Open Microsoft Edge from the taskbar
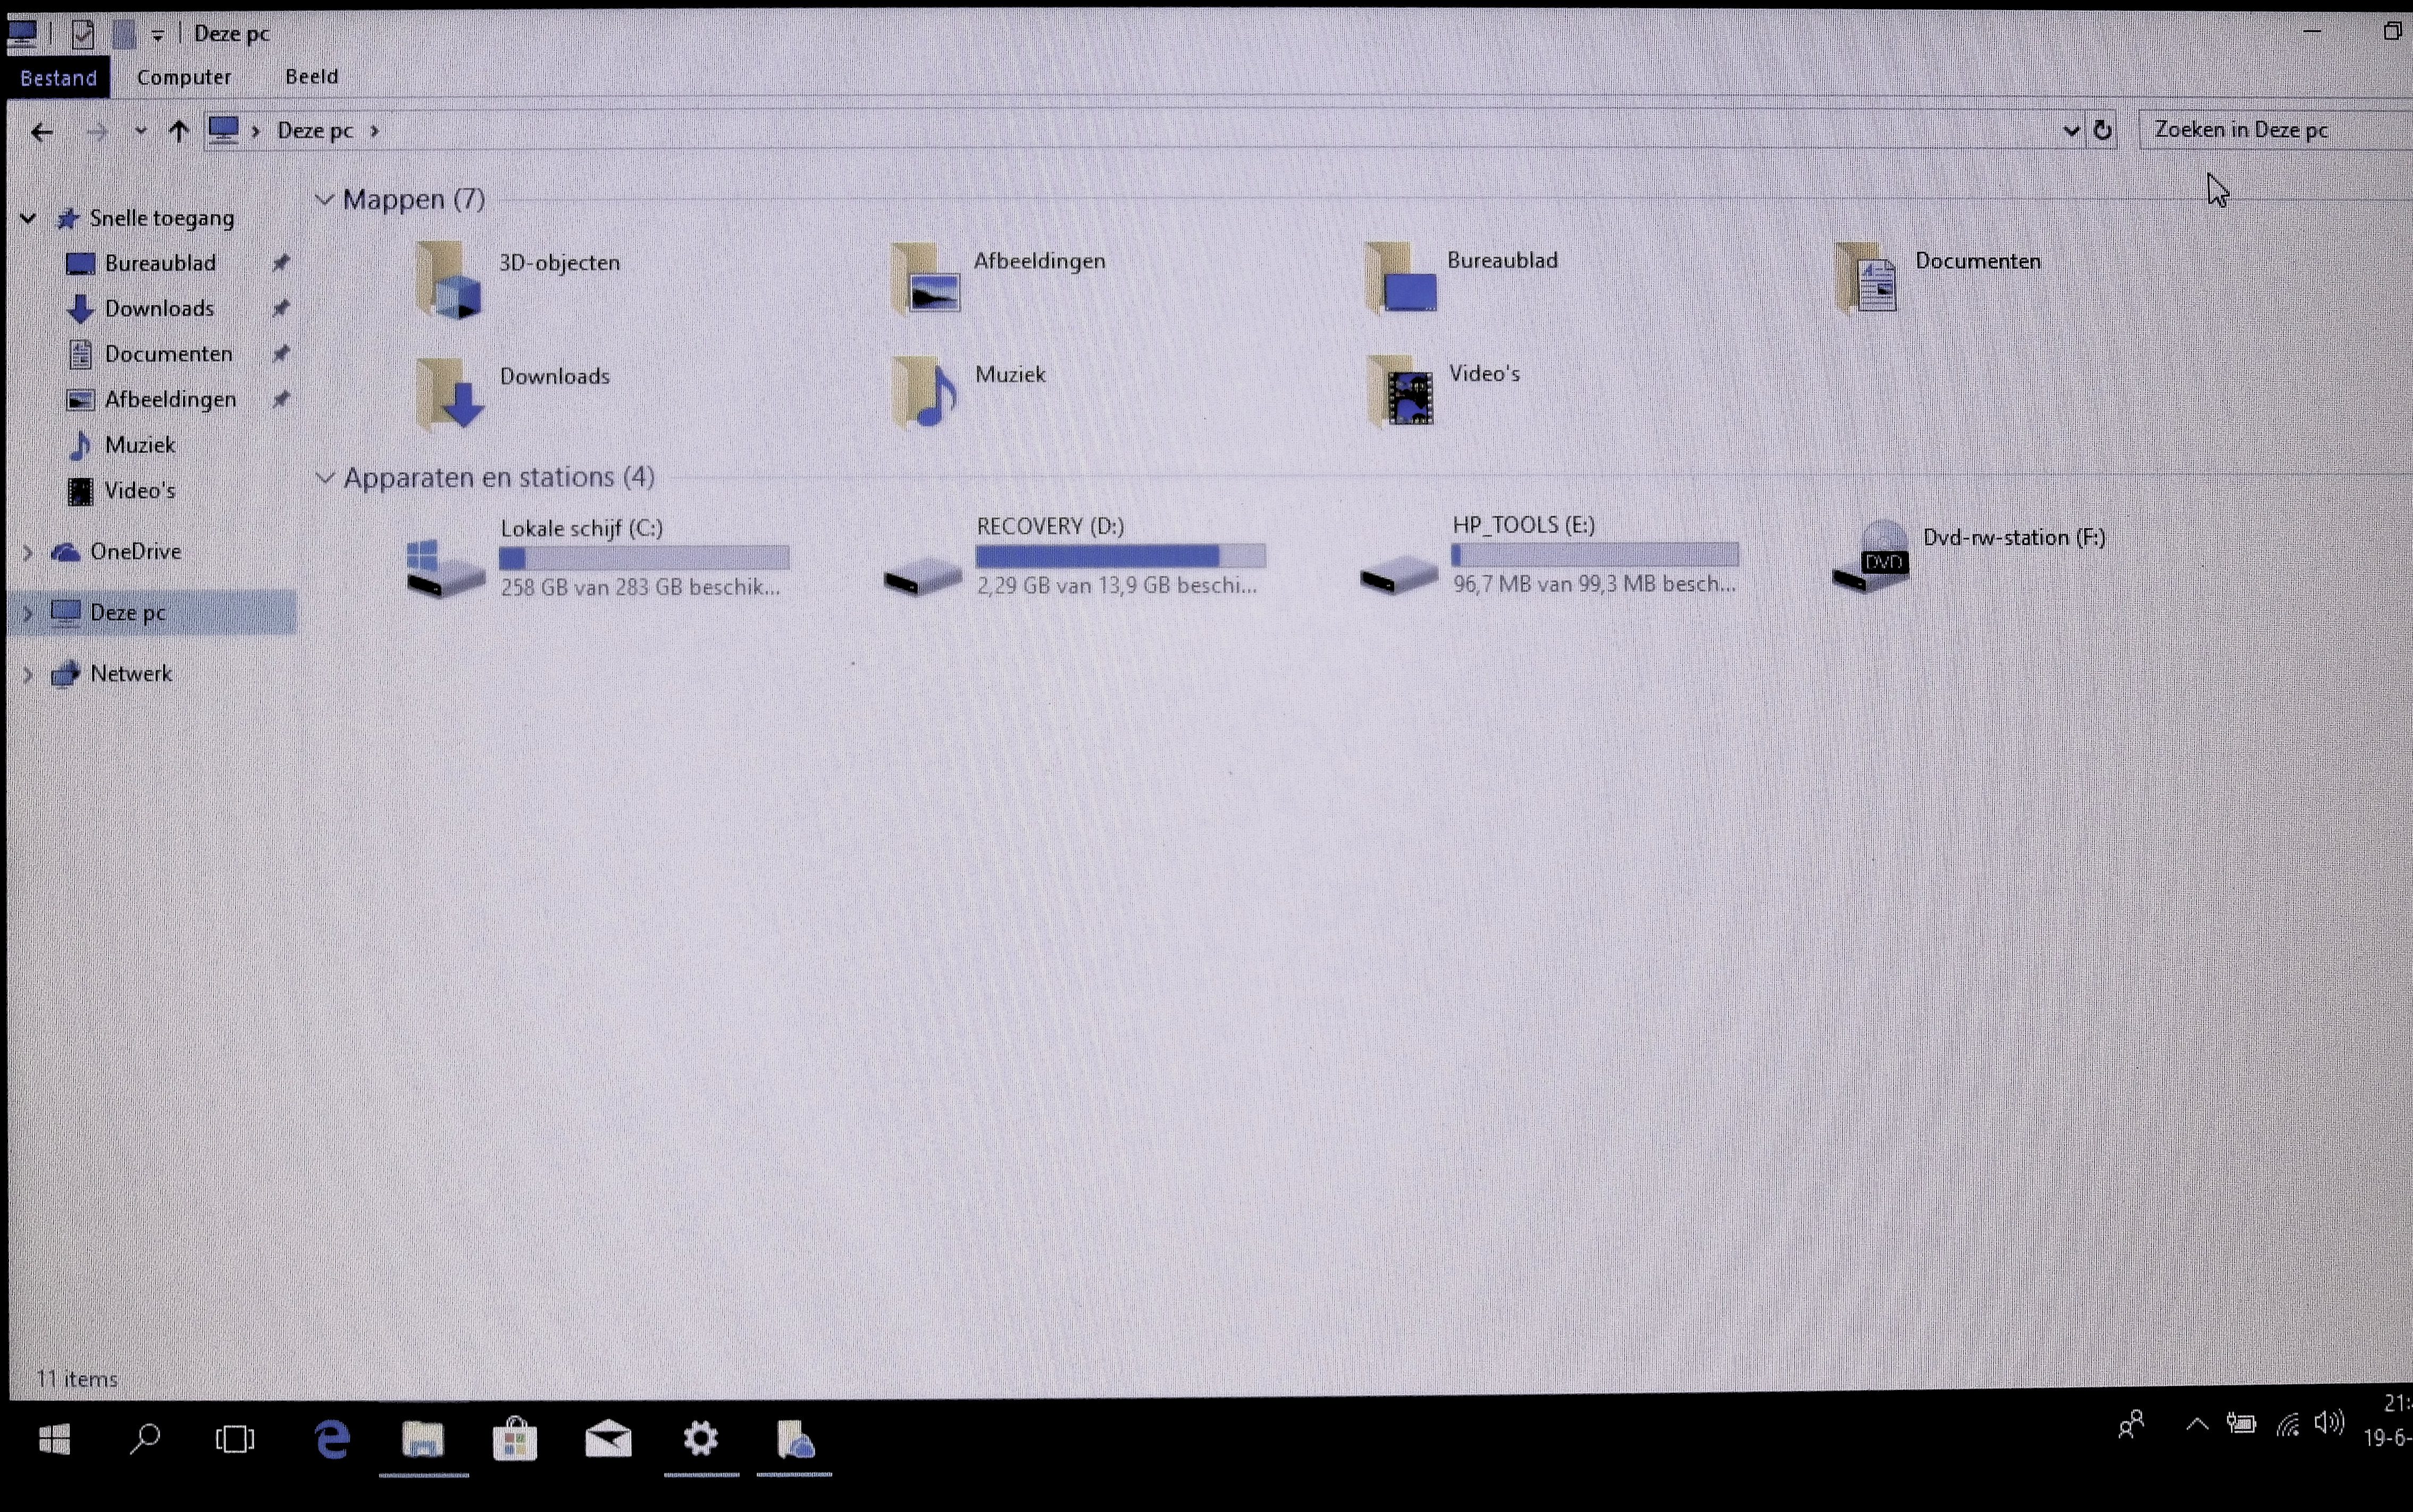The image size is (2413, 1512). pos(332,1440)
